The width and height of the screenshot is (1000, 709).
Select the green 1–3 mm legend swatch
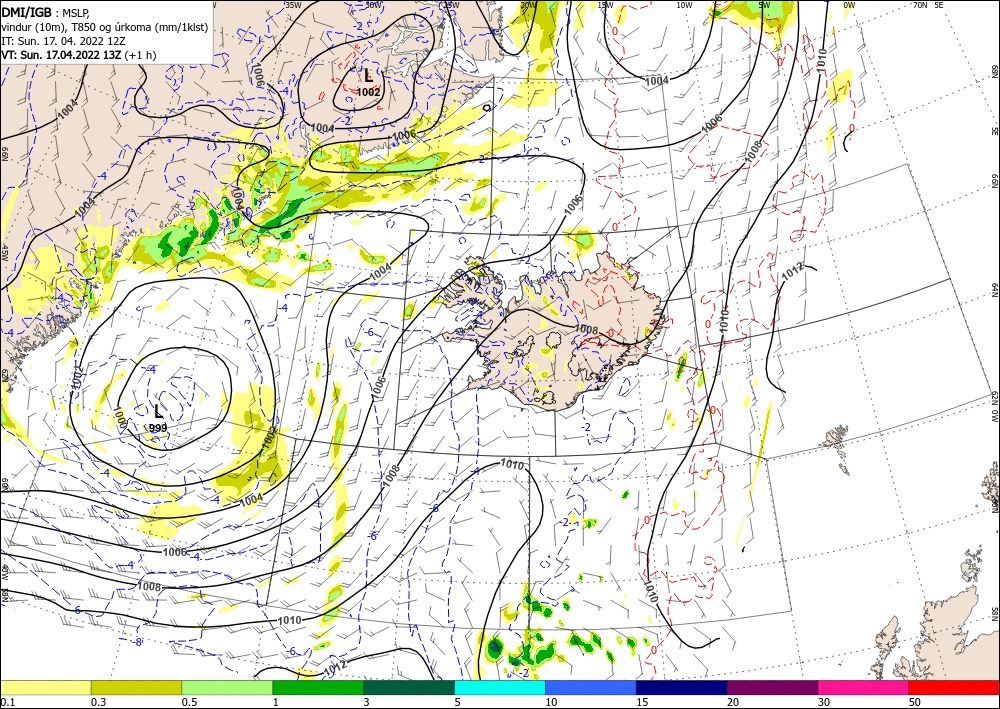coord(318,687)
